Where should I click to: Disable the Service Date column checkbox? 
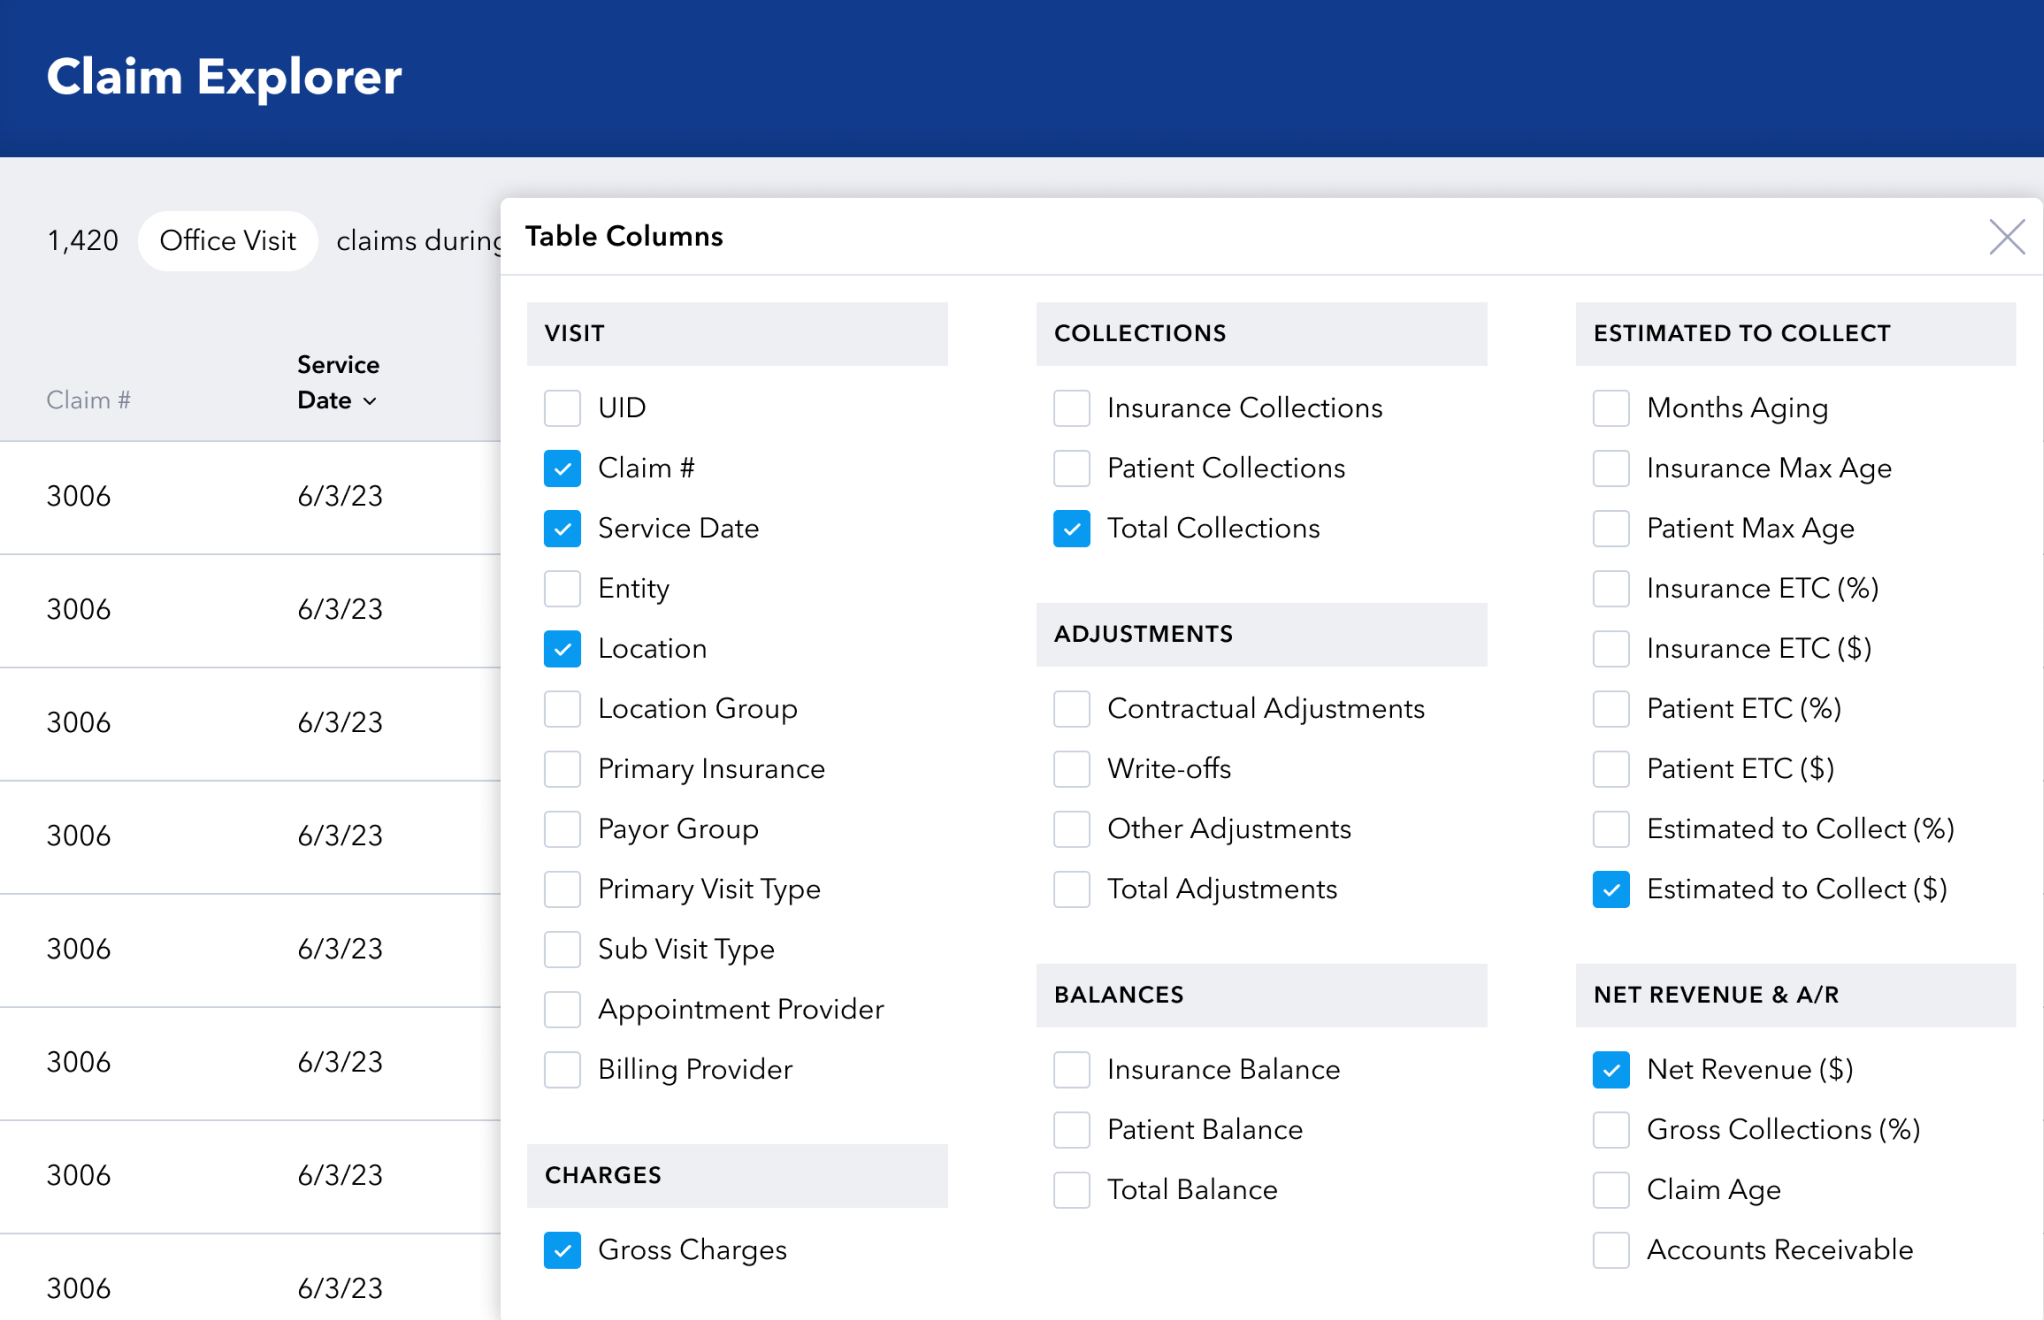pyautogui.click(x=562, y=528)
